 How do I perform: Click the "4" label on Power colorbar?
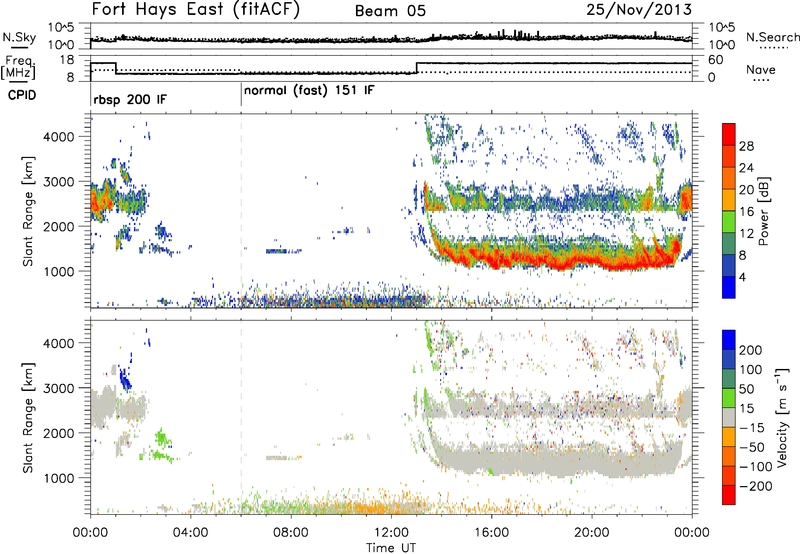coord(742,277)
